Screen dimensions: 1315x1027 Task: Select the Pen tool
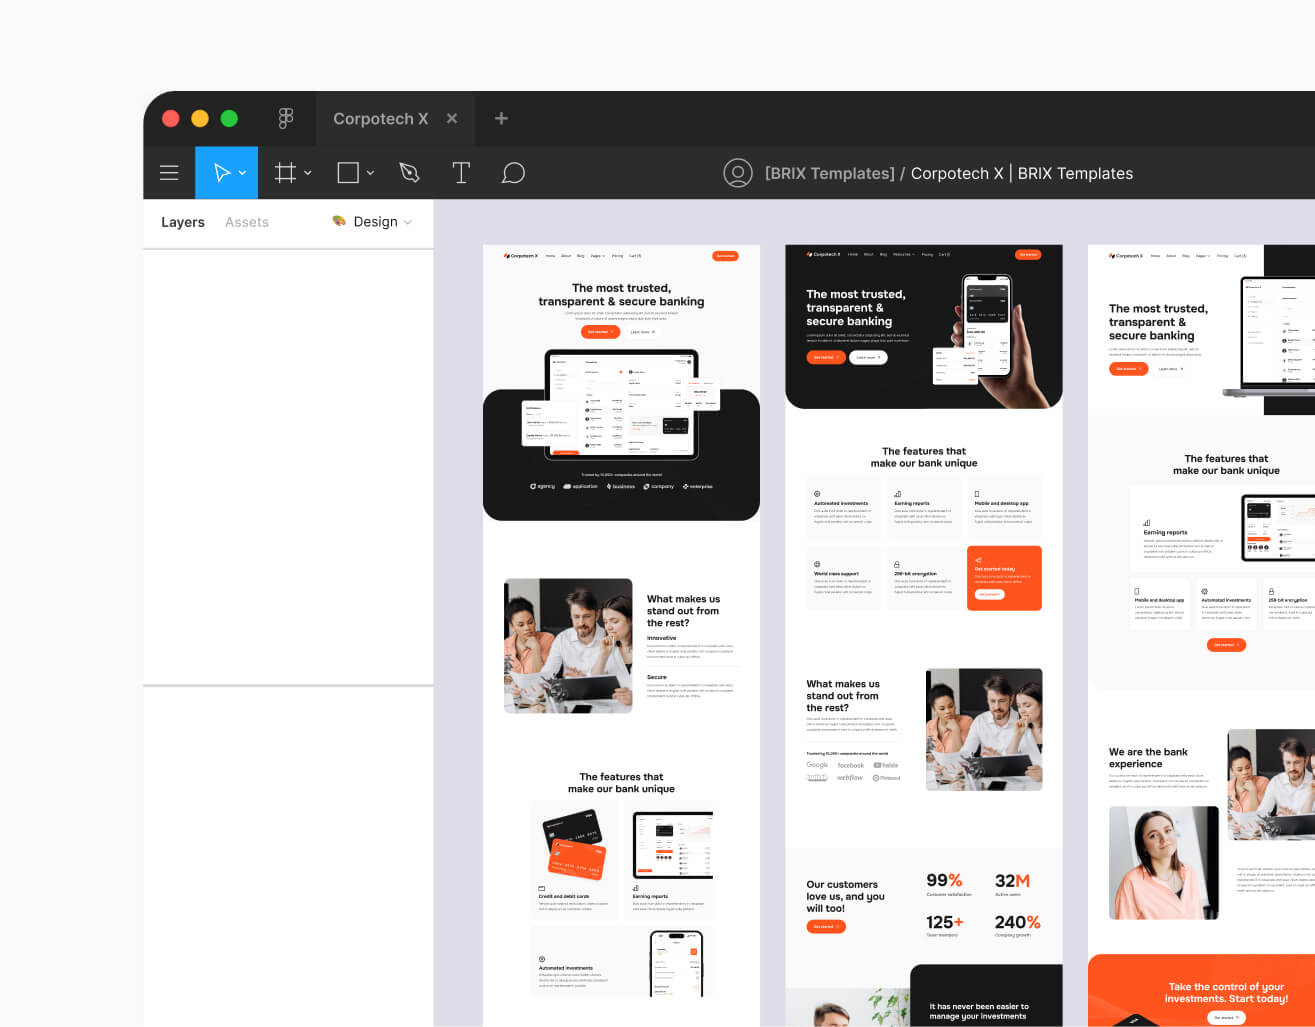tap(410, 172)
